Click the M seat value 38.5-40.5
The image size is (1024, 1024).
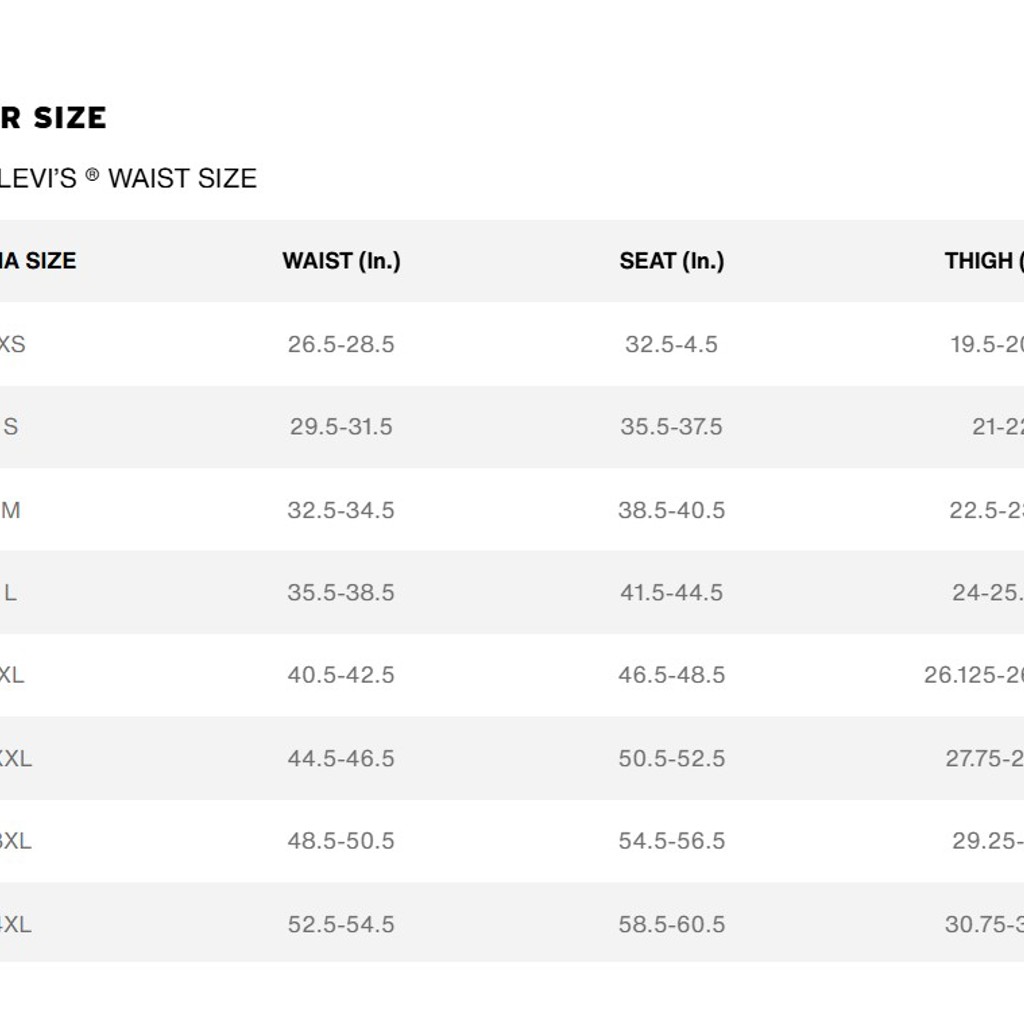tap(671, 510)
